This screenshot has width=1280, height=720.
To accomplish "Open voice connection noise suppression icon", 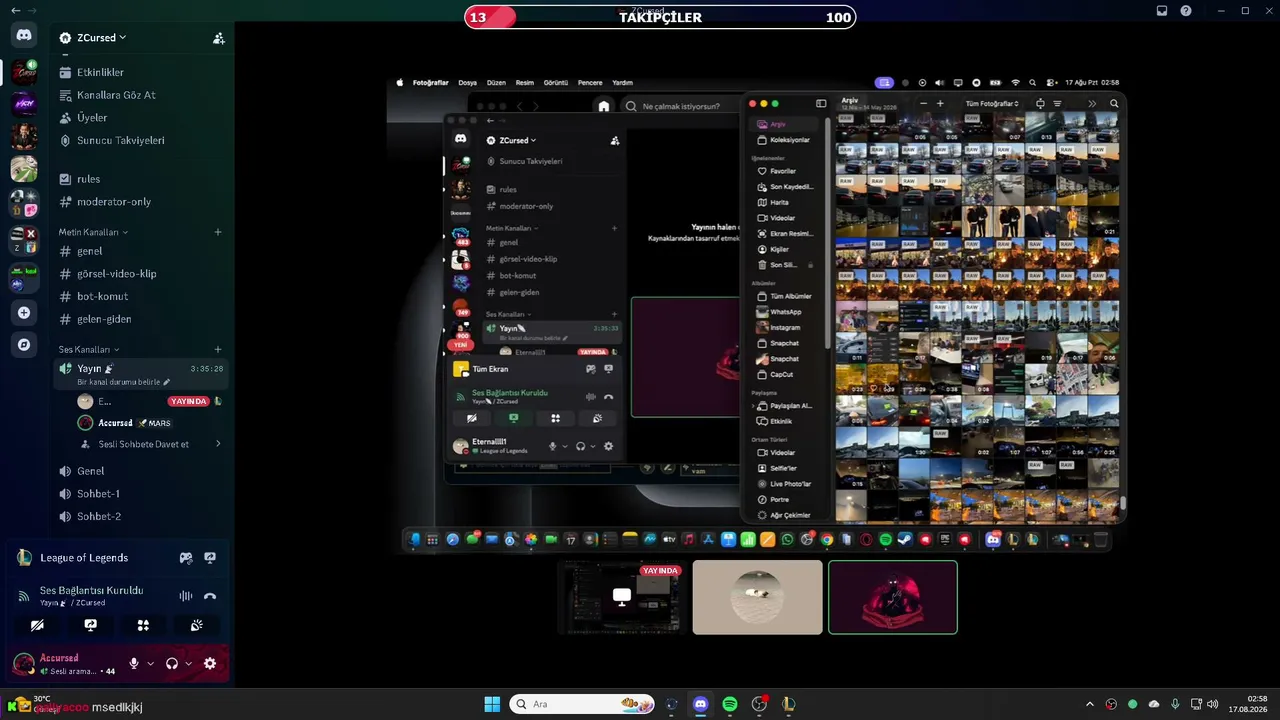I will tap(186, 596).
